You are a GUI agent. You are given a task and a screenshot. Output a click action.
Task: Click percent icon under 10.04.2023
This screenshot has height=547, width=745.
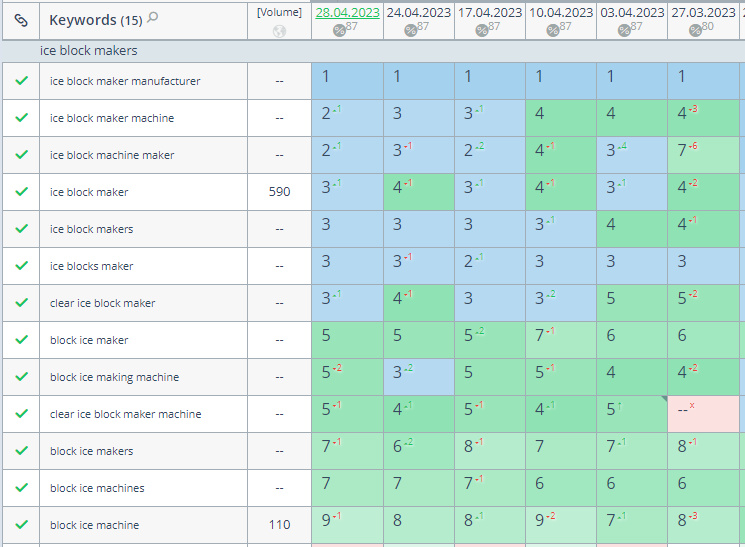point(553,30)
